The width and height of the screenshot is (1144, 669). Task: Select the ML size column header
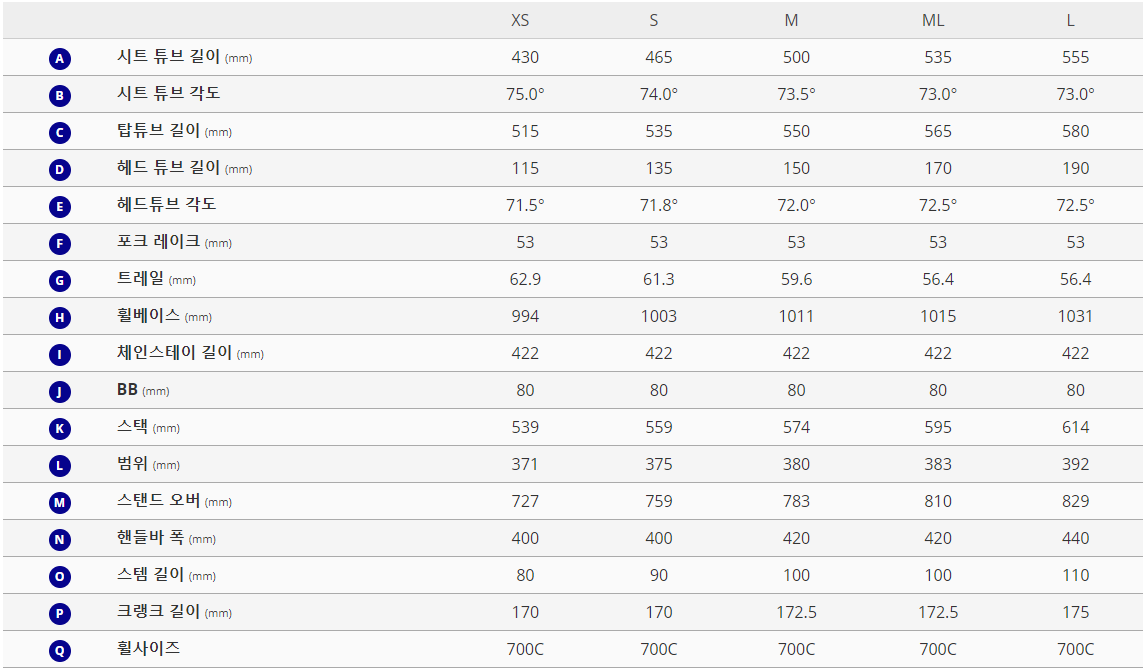tap(933, 20)
